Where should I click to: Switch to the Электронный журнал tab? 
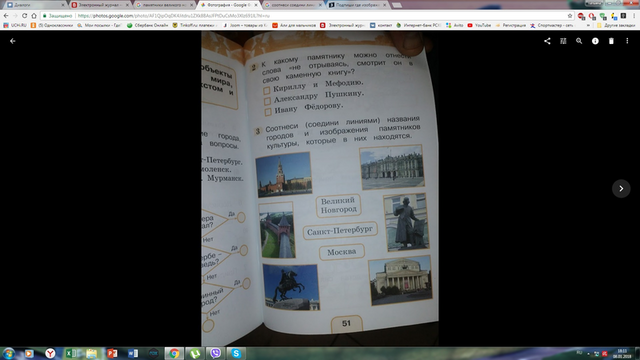(100, 5)
